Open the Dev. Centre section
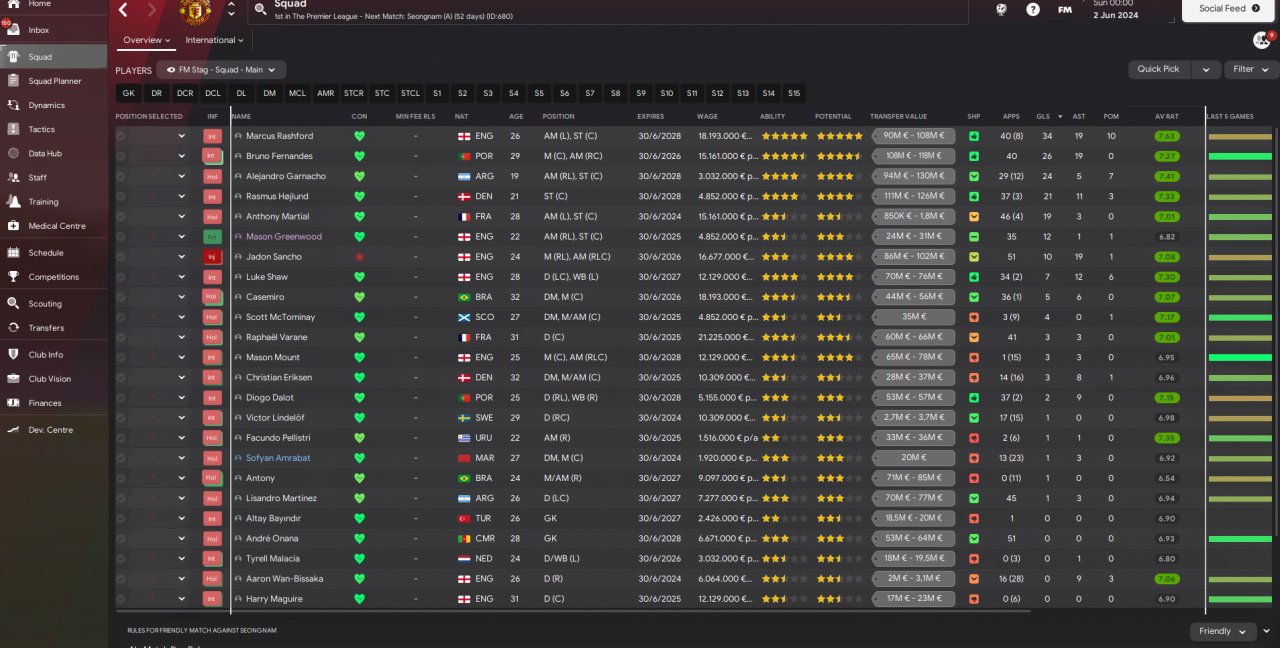This screenshot has height=648, width=1280. tap(50, 430)
